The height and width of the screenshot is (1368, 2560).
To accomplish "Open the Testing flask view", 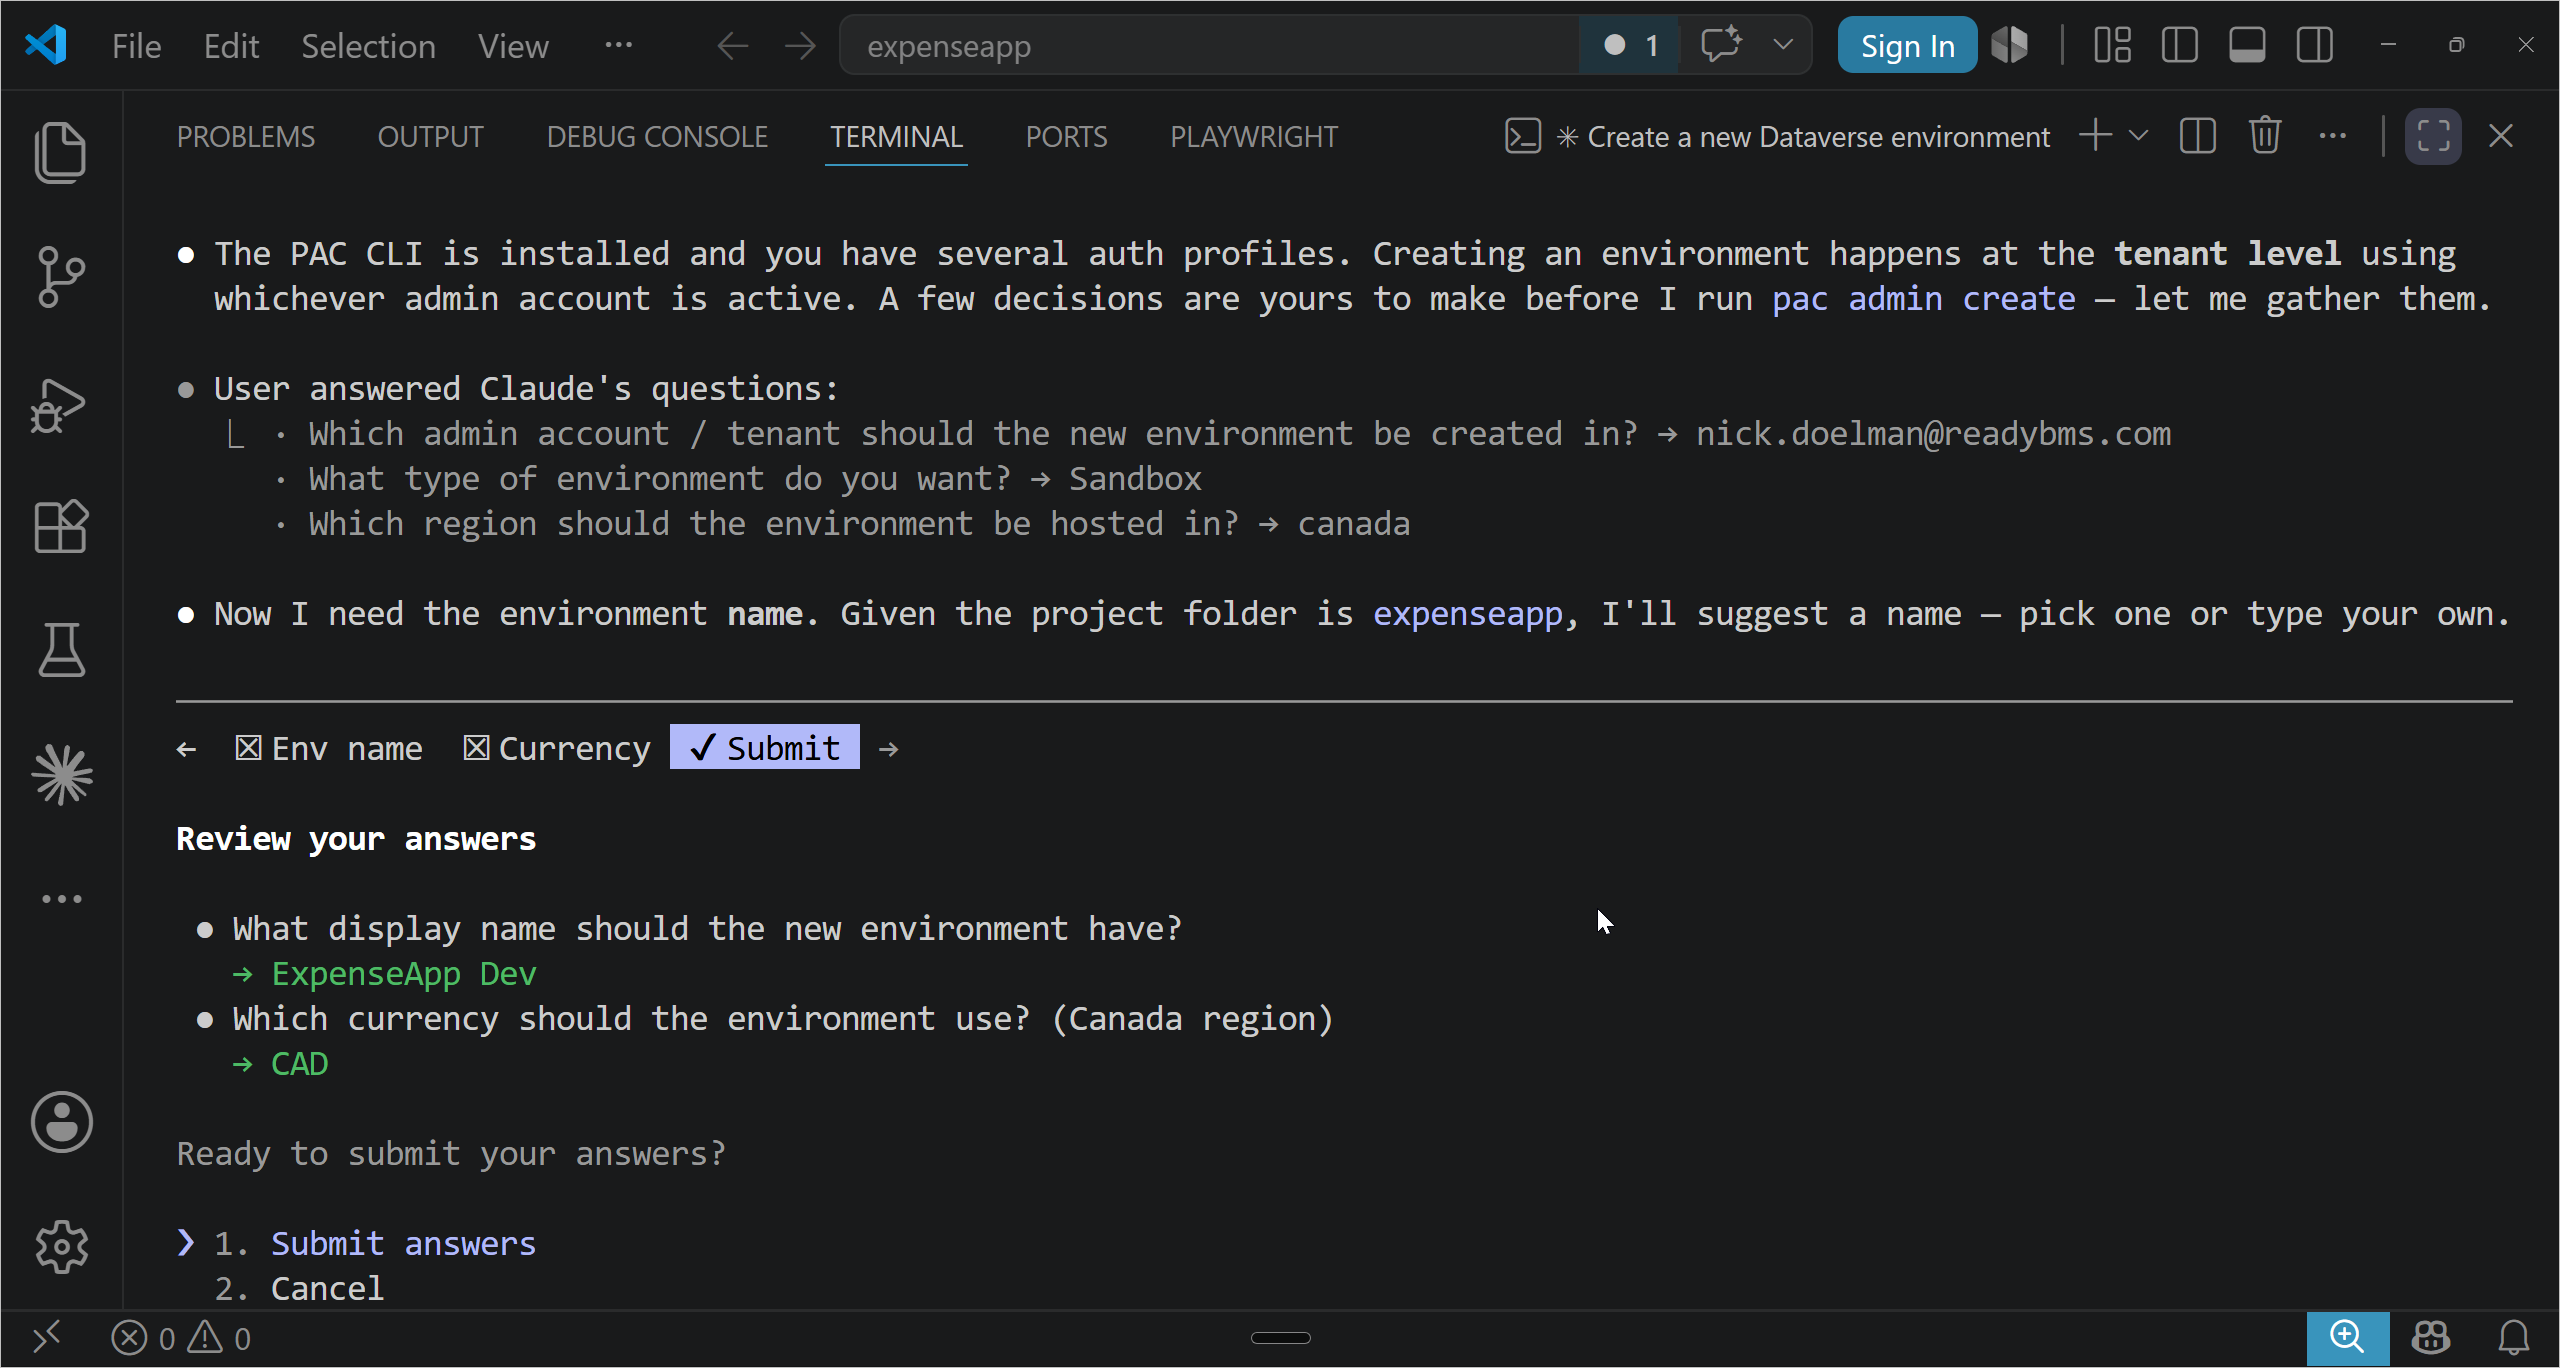I will click(62, 650).
